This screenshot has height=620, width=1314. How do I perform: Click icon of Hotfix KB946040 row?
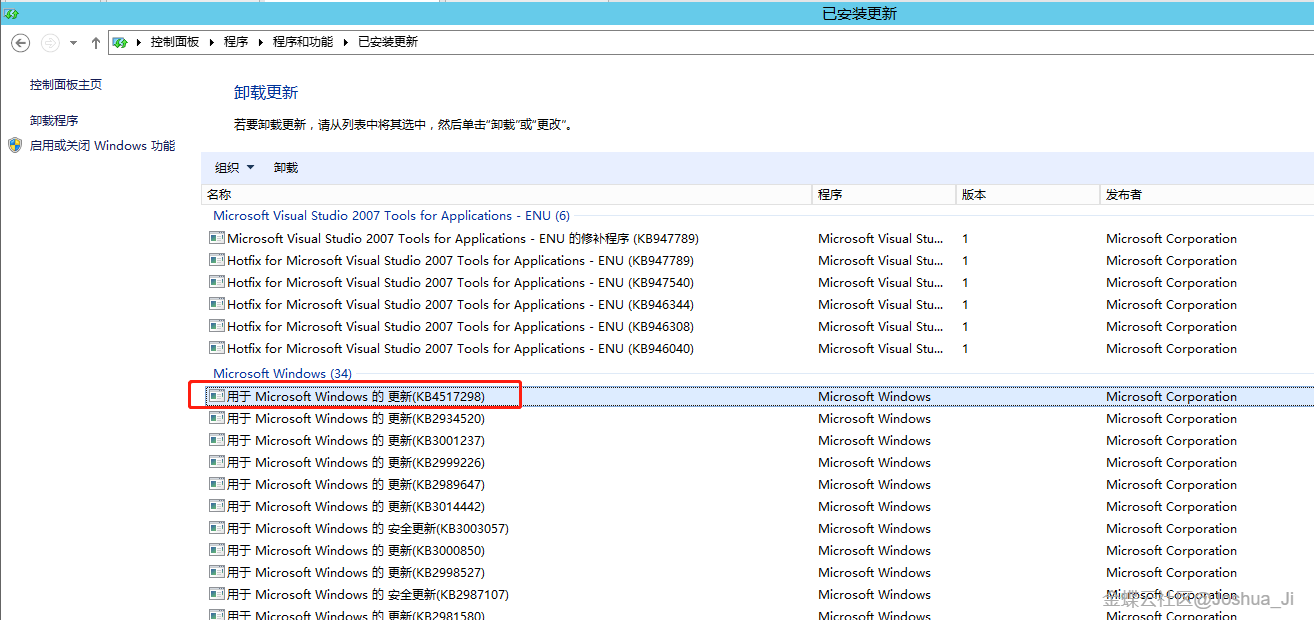(217, 349)
